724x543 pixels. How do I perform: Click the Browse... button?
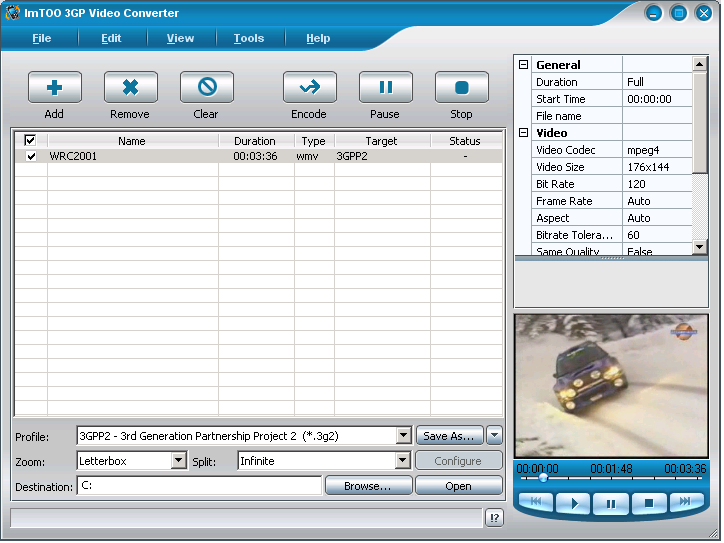[x=367, y=486]
